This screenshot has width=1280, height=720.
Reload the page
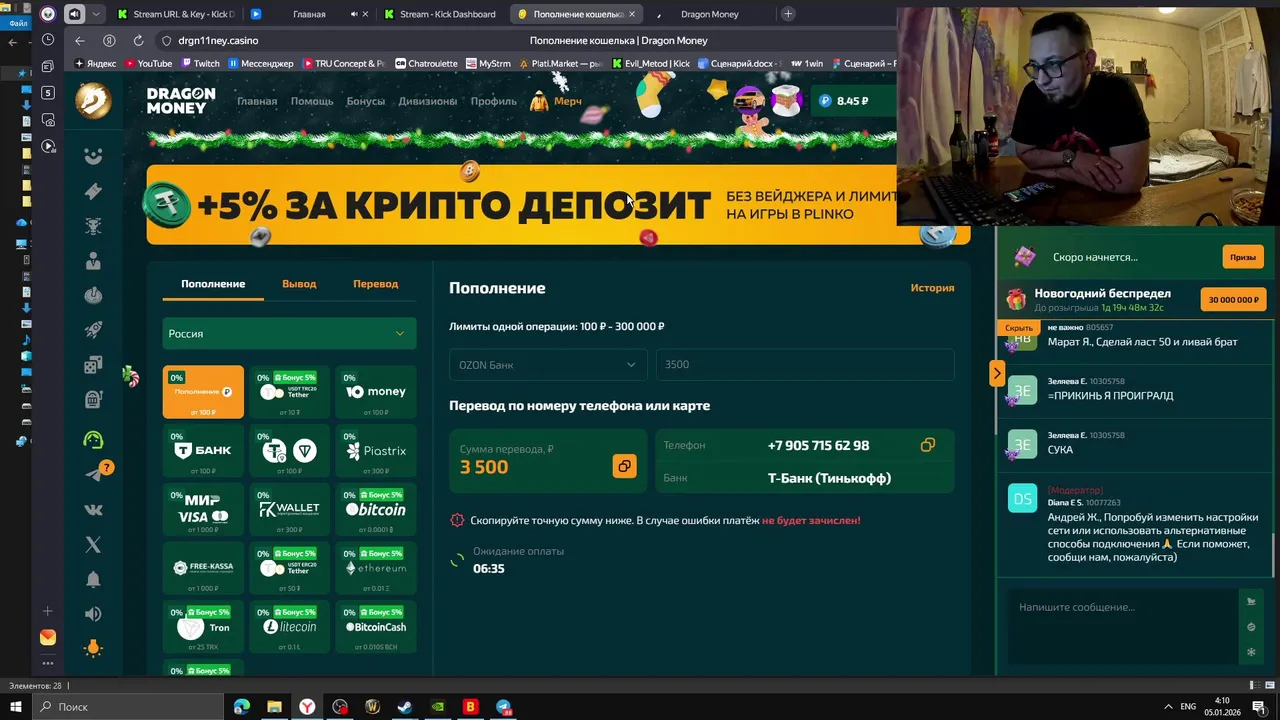pyautogui.click(x=138, y=41)
